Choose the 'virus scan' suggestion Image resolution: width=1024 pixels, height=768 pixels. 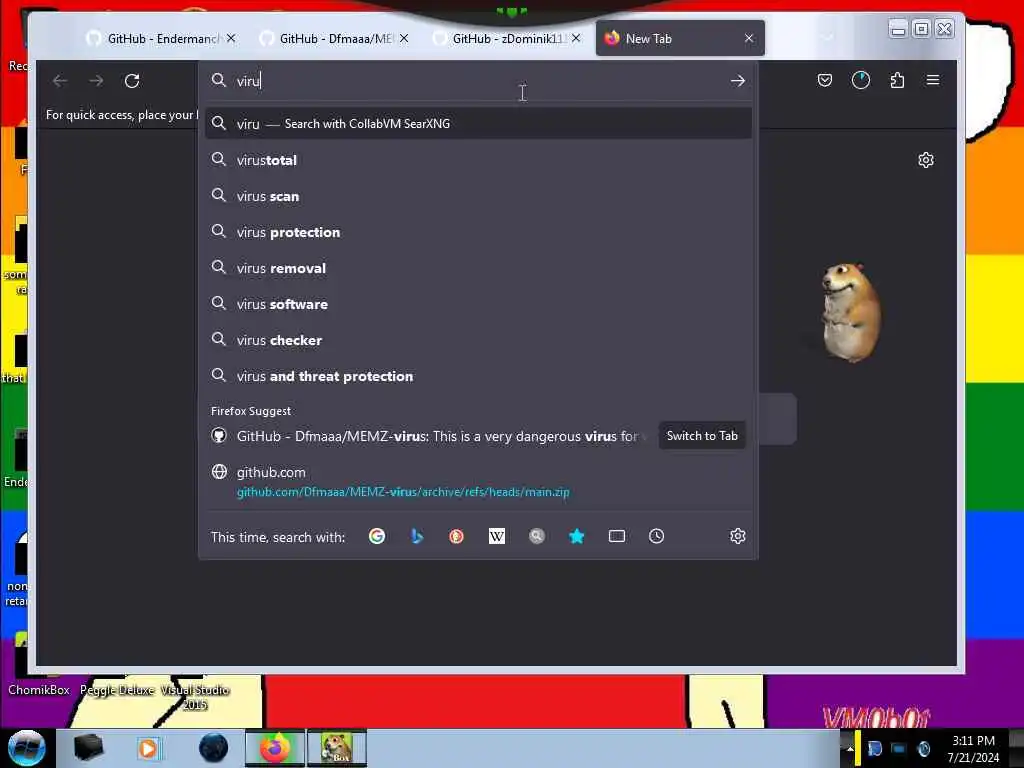coord(478,196)
